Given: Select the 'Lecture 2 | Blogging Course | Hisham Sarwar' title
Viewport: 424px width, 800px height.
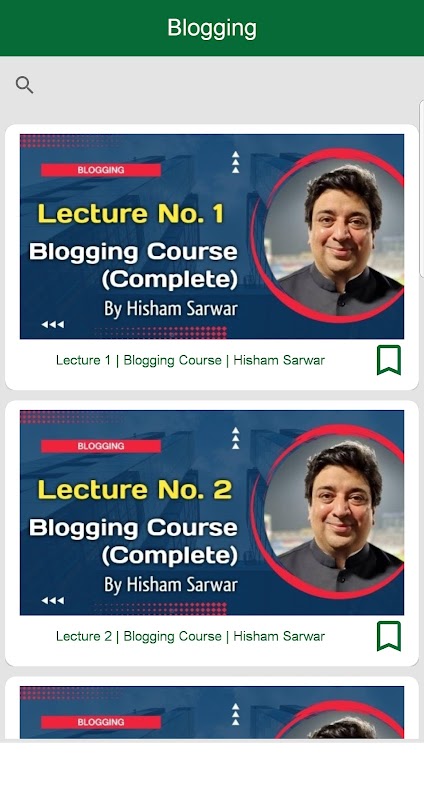Looking at the screenshot, I should point(190,636).
